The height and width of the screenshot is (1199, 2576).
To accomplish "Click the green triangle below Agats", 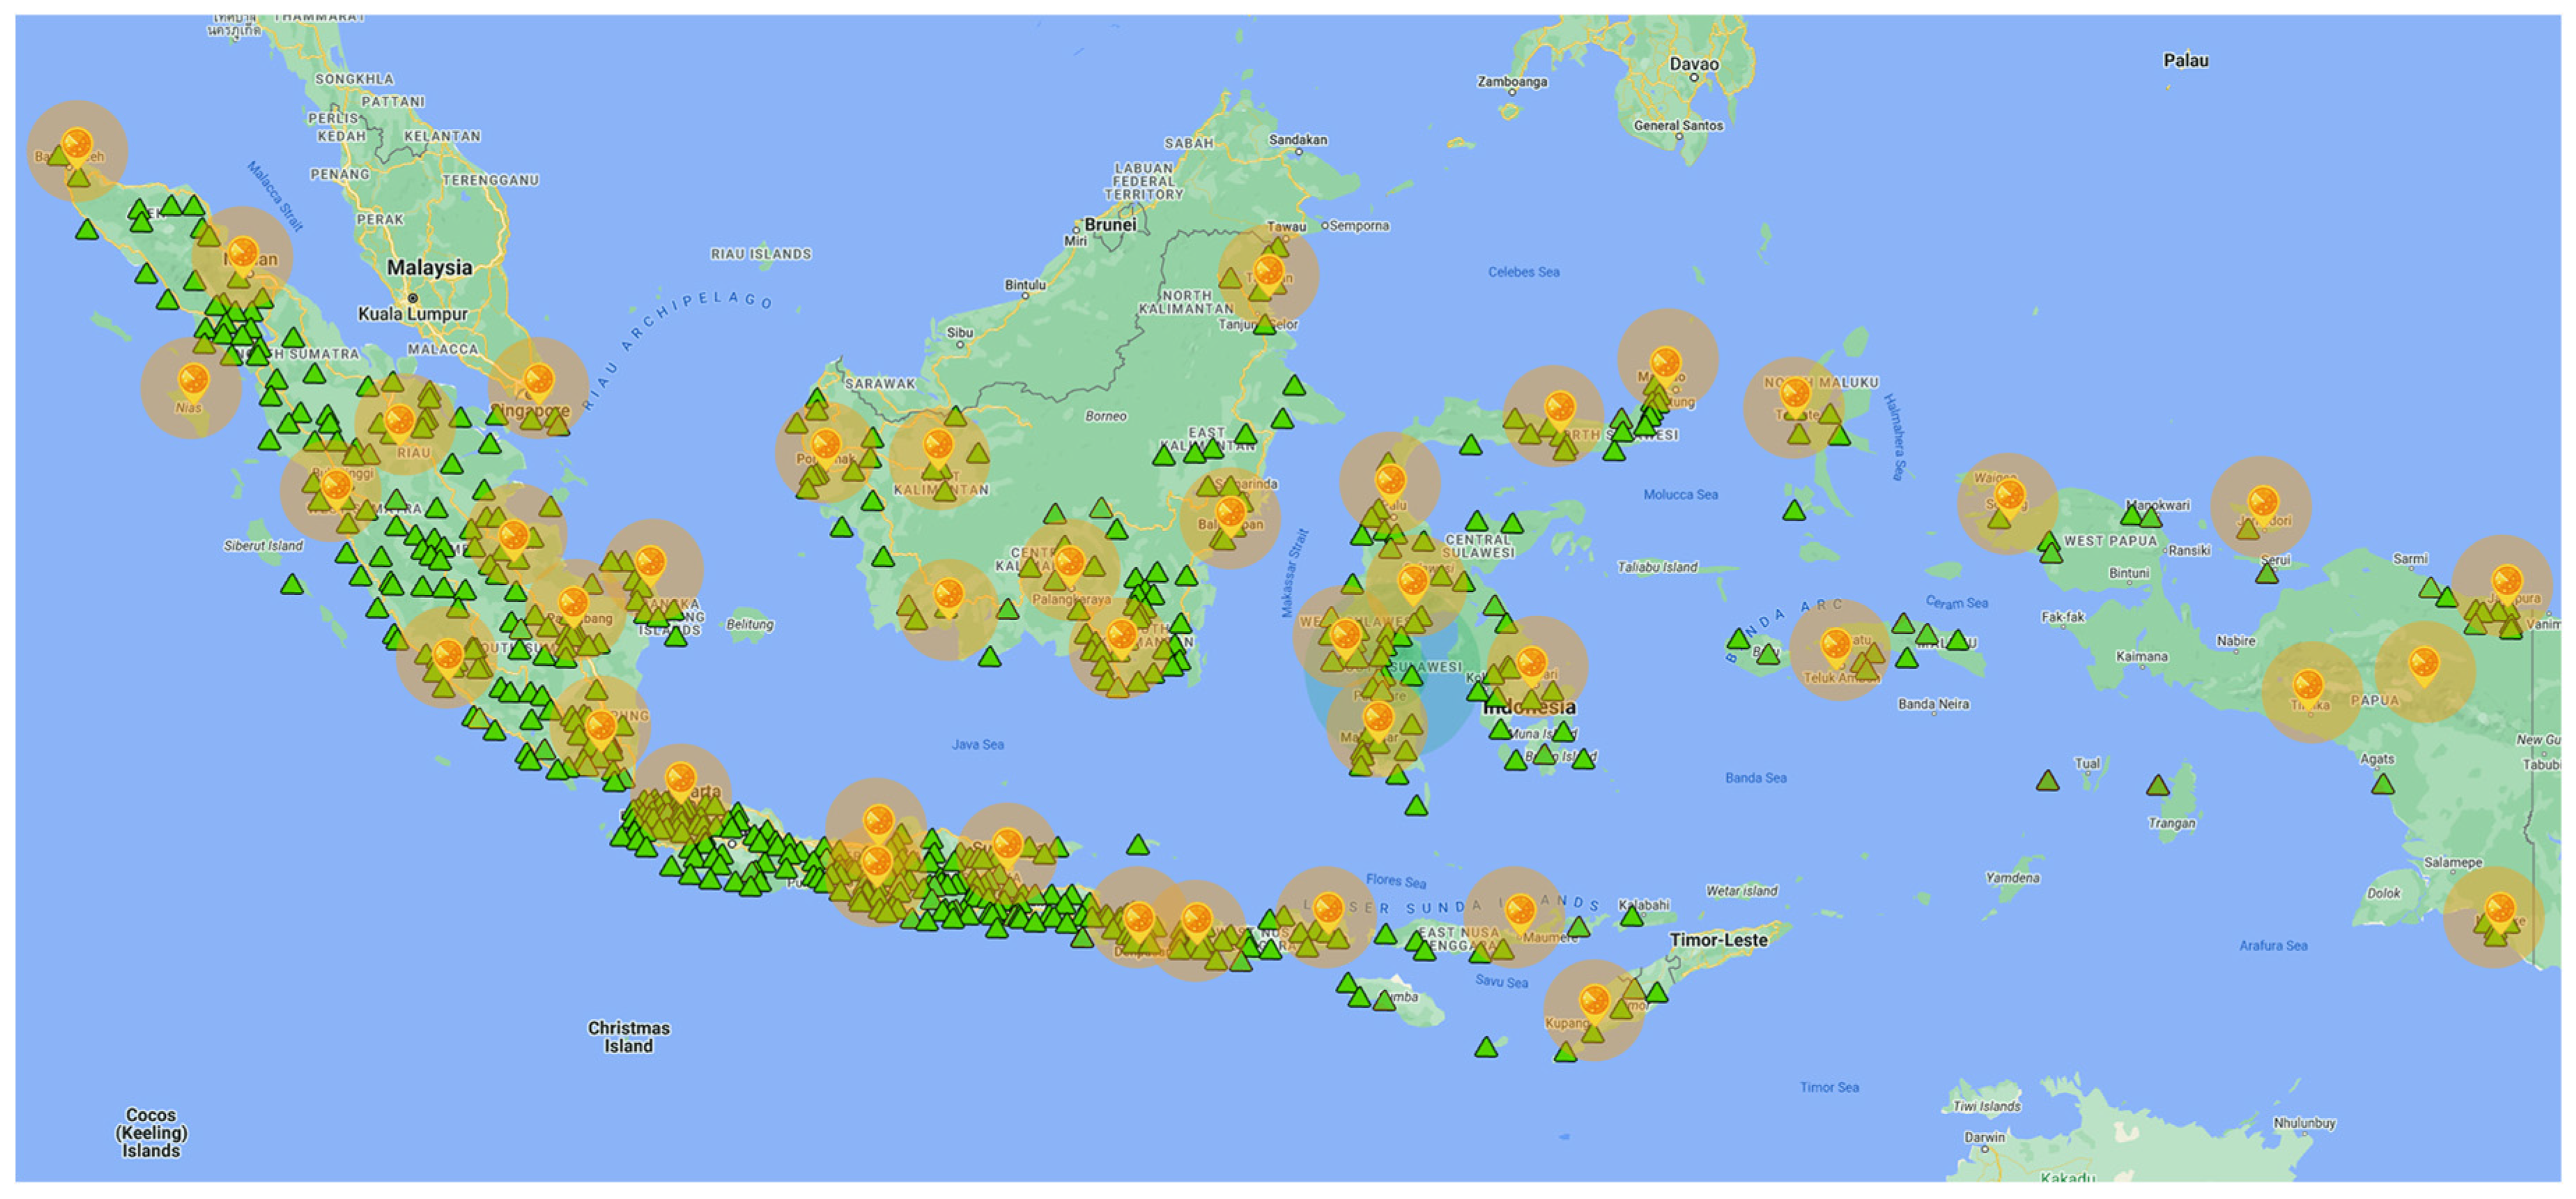I will pyautogui.click(x=2383, y=784).
